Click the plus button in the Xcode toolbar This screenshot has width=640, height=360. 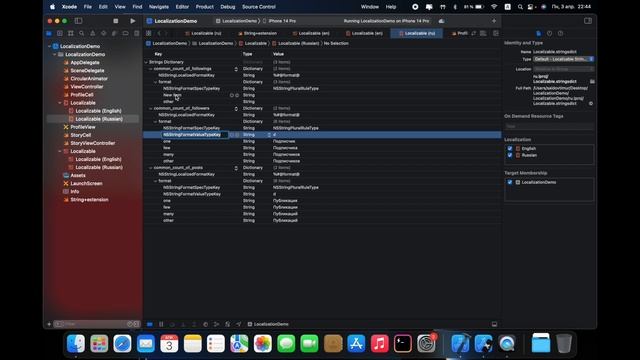coord(494,21)
